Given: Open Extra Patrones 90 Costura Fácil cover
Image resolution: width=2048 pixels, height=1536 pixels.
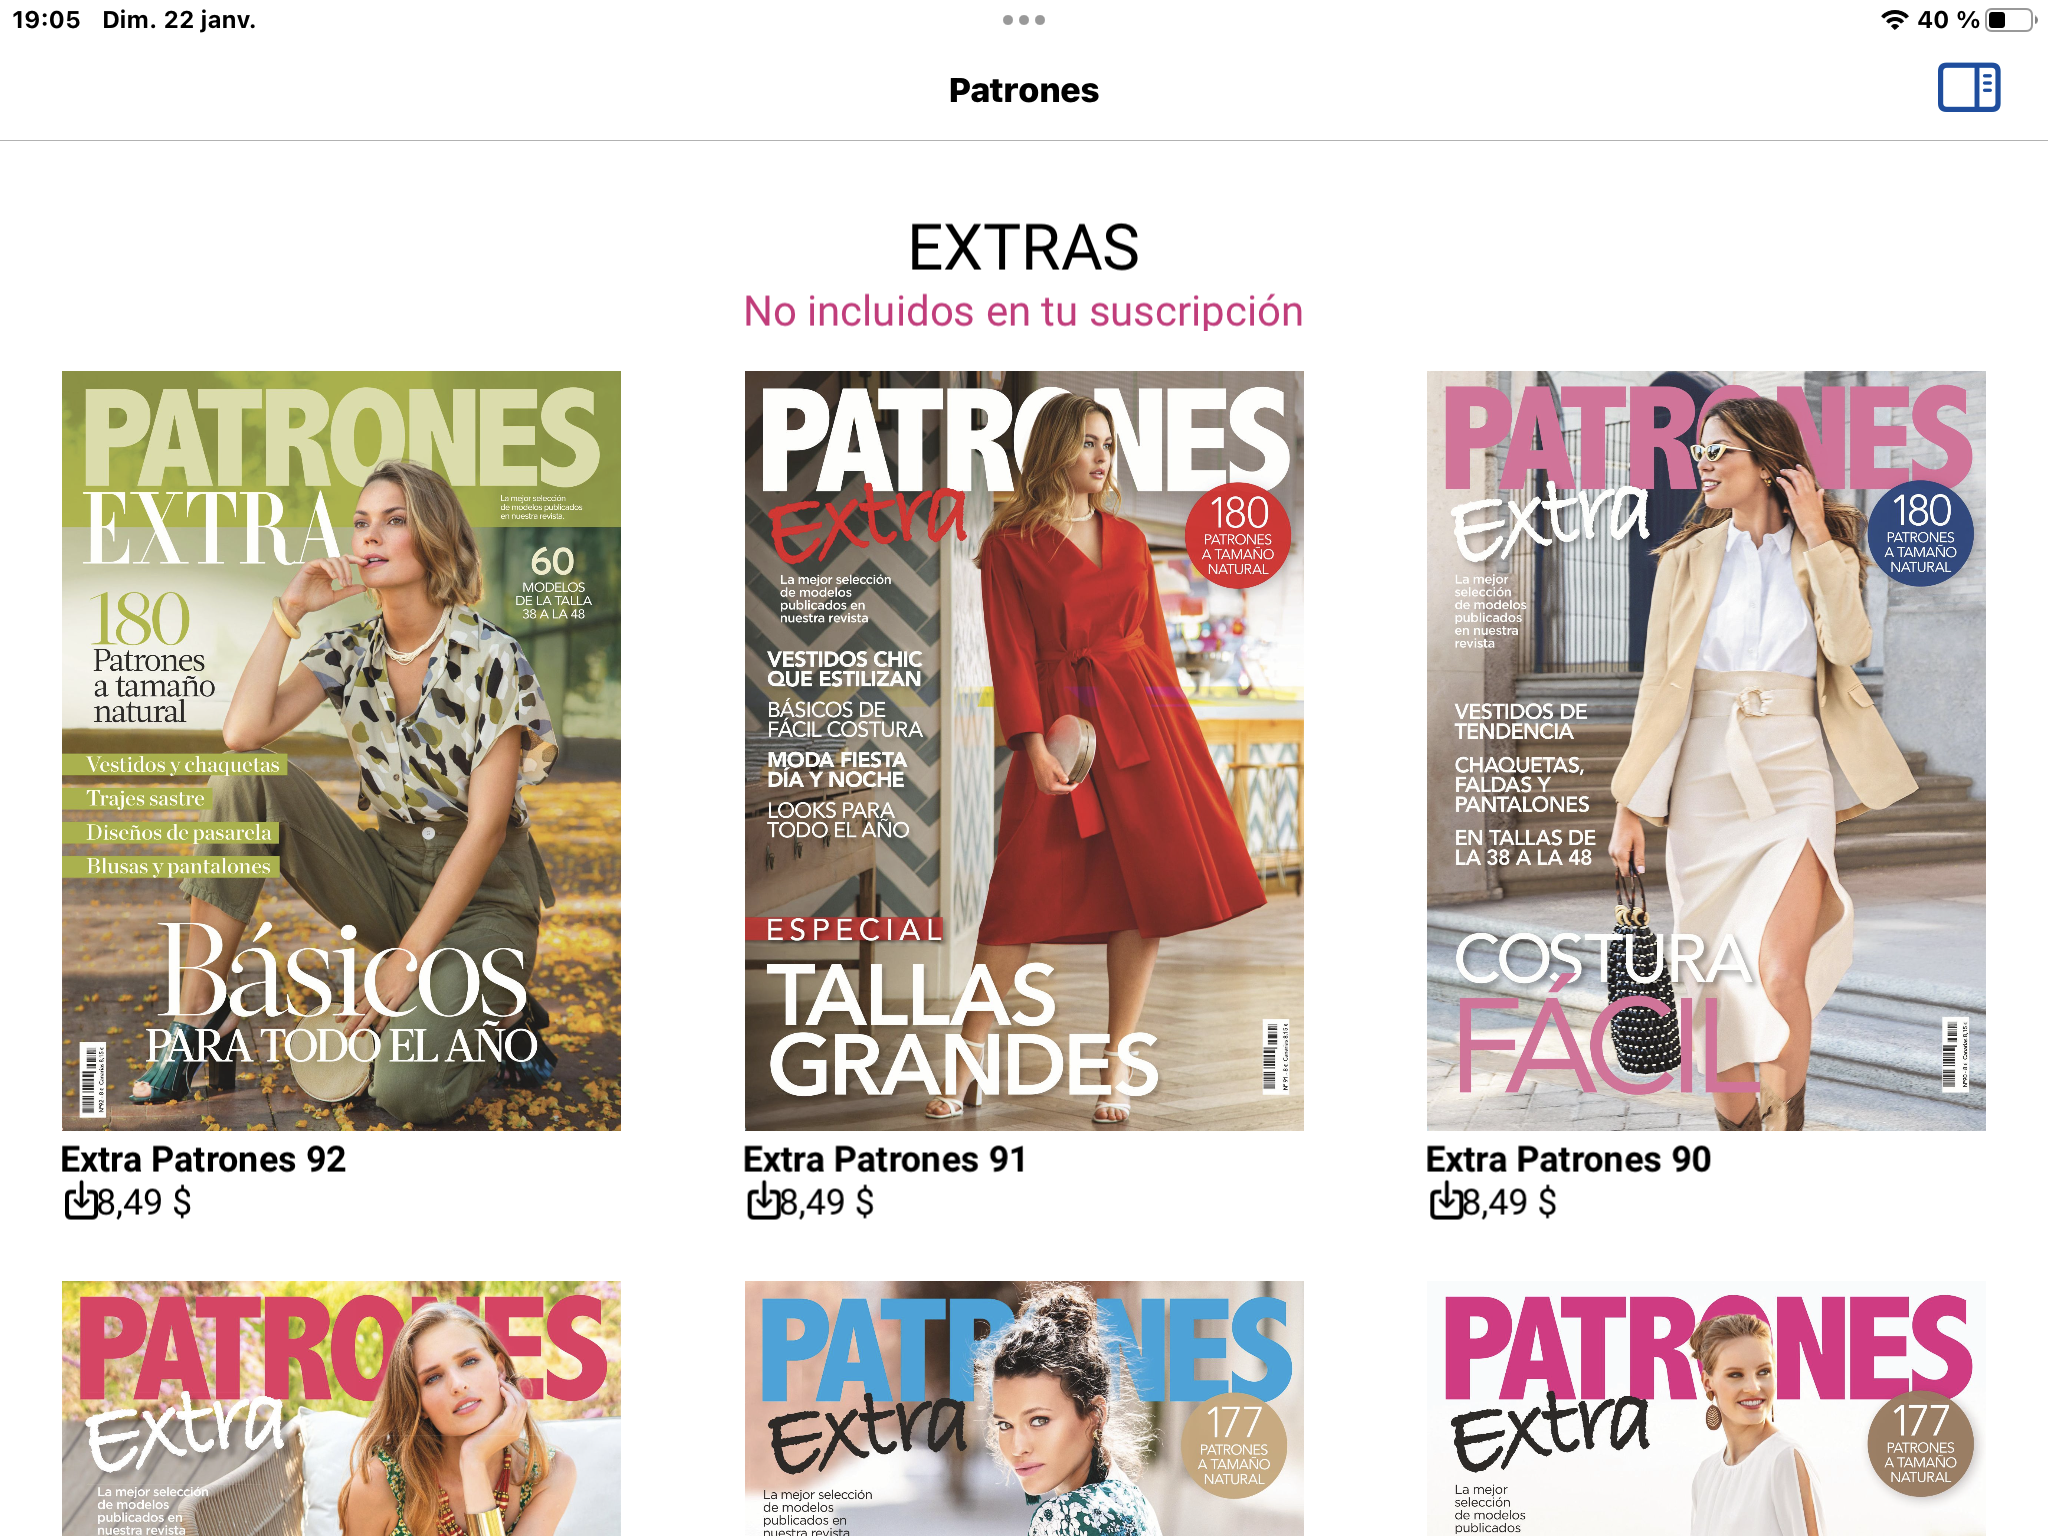Looking at the screenshot, I should pyautogui.click(x=1706, y=750).
